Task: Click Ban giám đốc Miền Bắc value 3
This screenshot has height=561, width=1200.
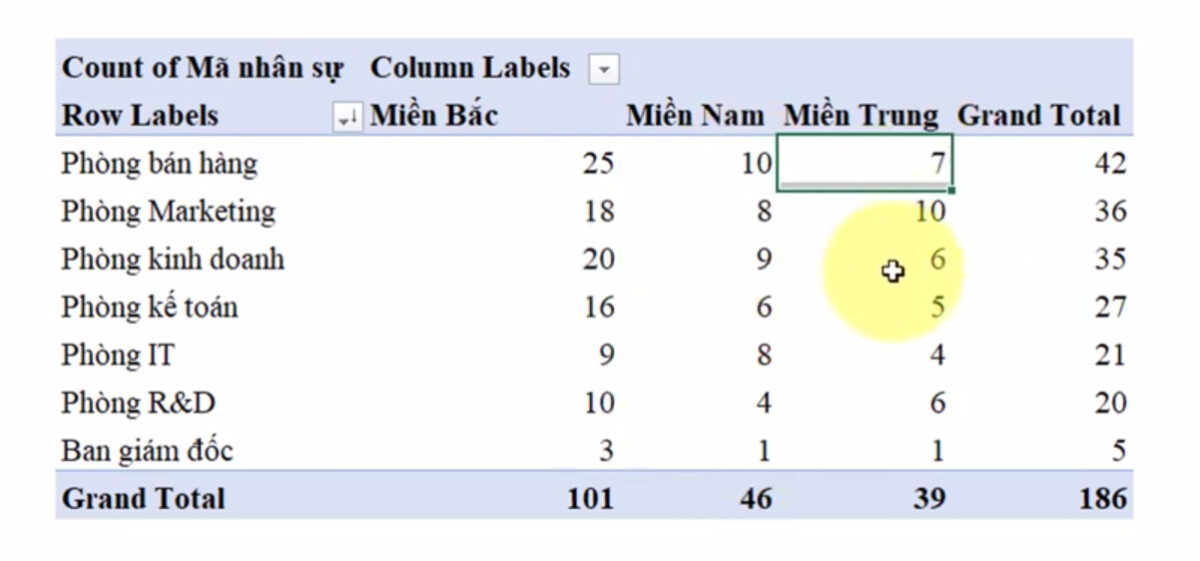Action: pos(606,451)
